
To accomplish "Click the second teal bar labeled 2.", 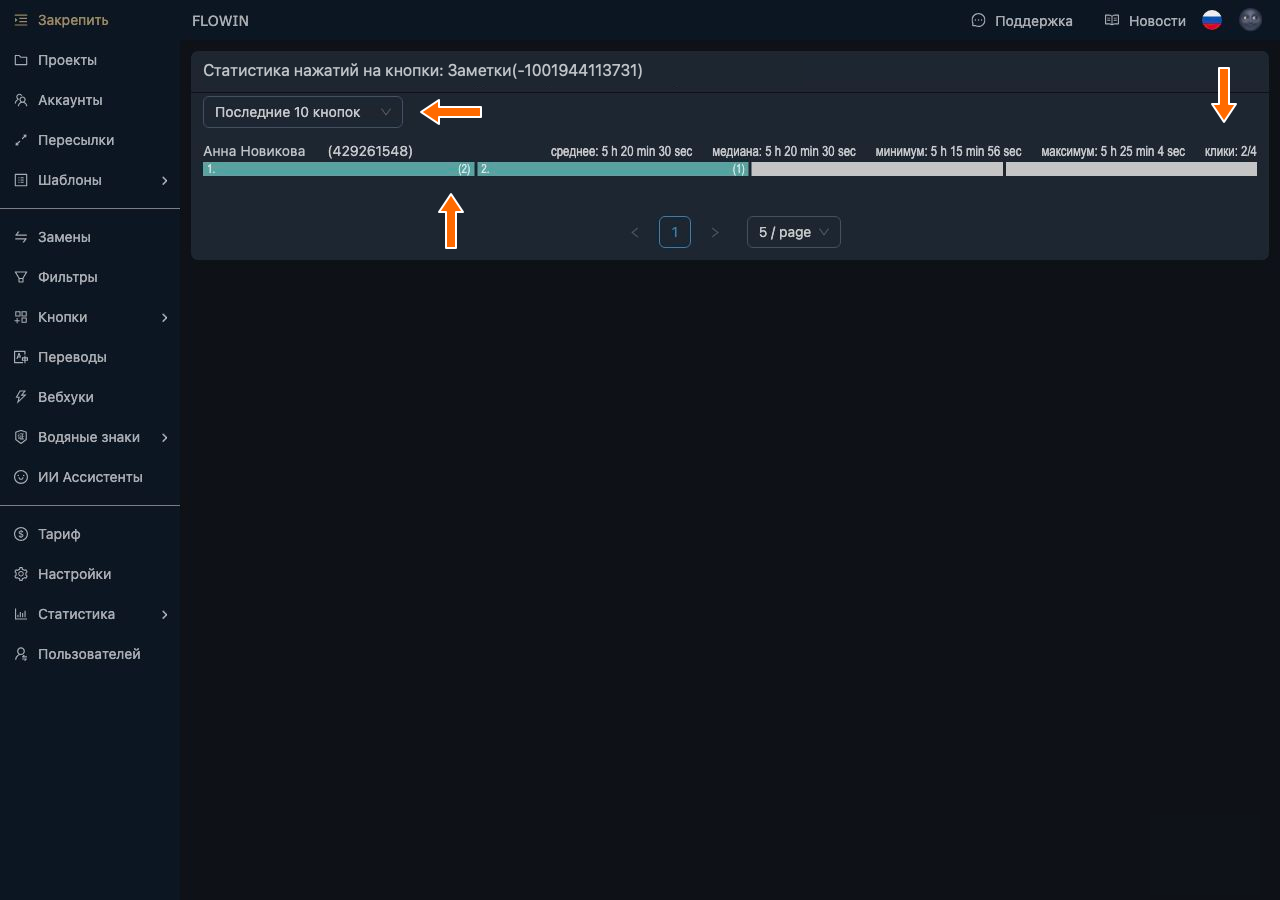I will pos(613,169).
